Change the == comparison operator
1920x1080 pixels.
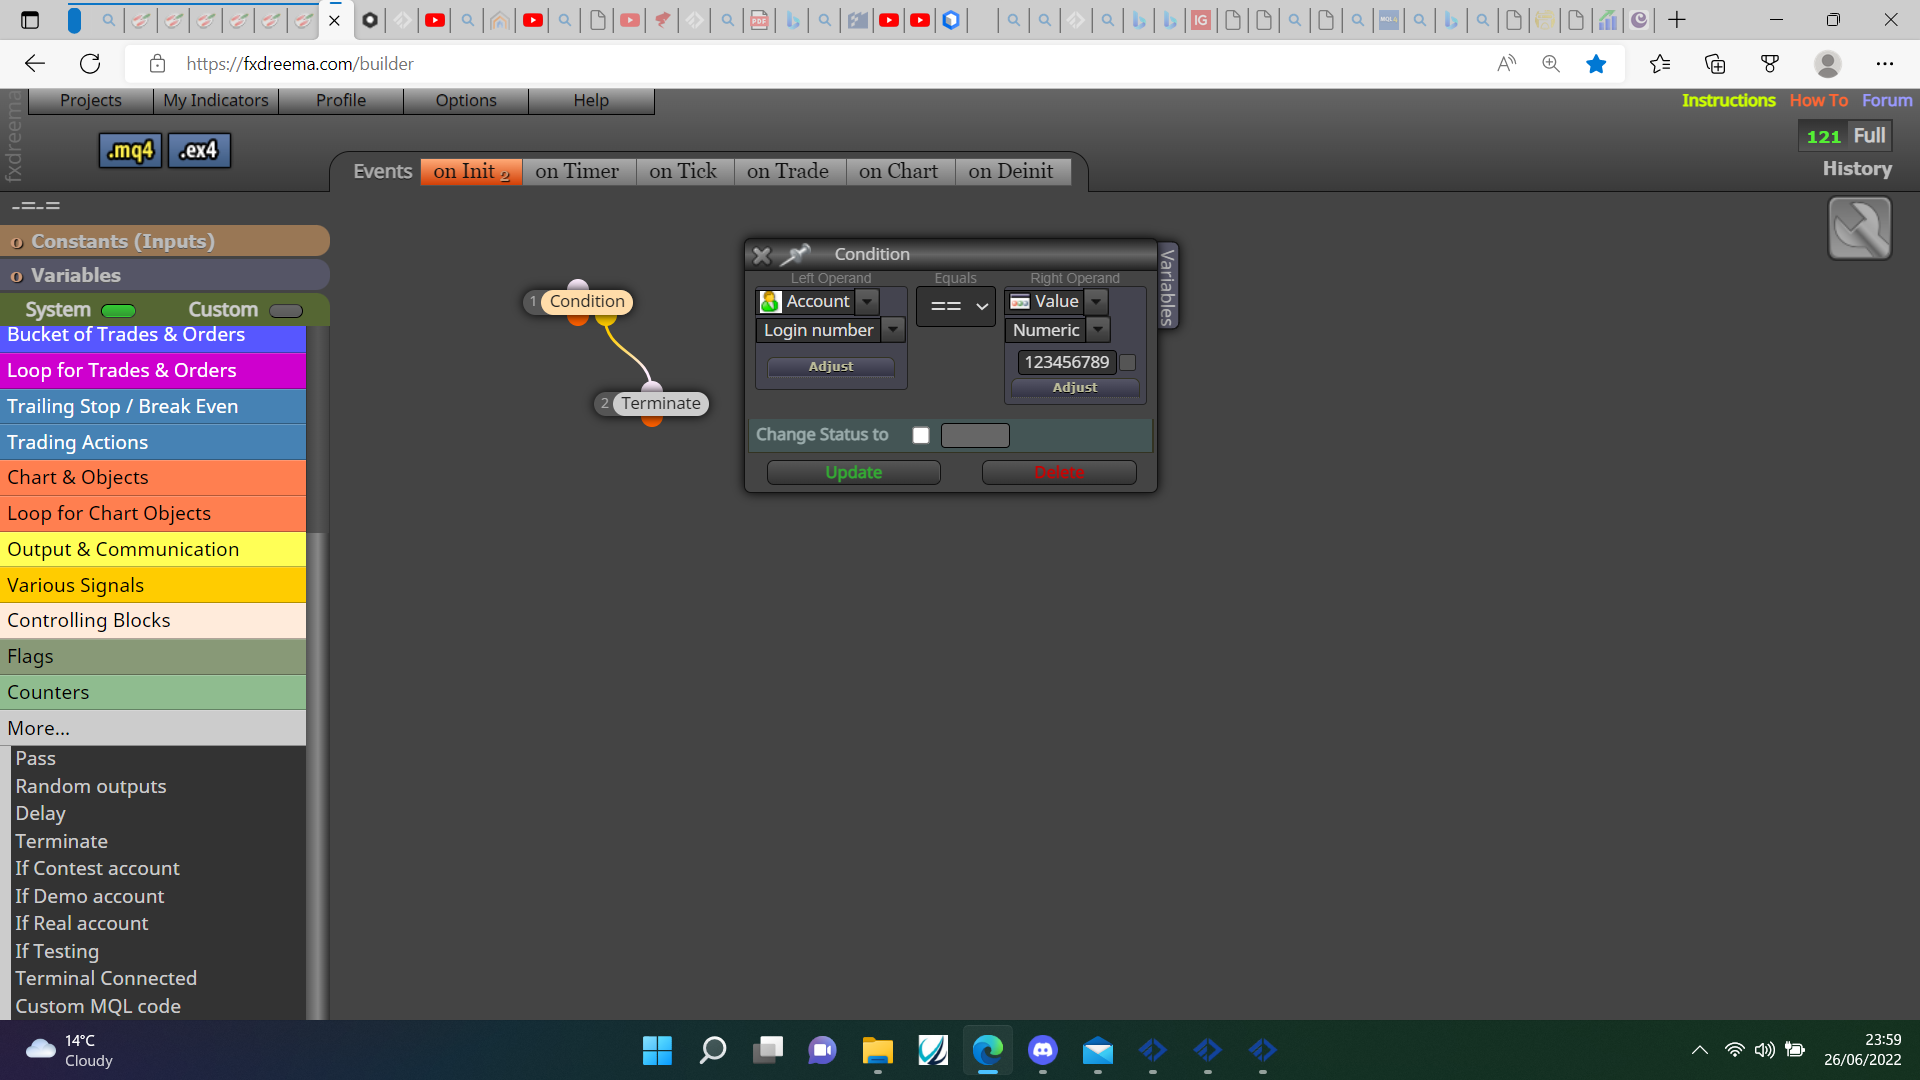coord(956,306)
